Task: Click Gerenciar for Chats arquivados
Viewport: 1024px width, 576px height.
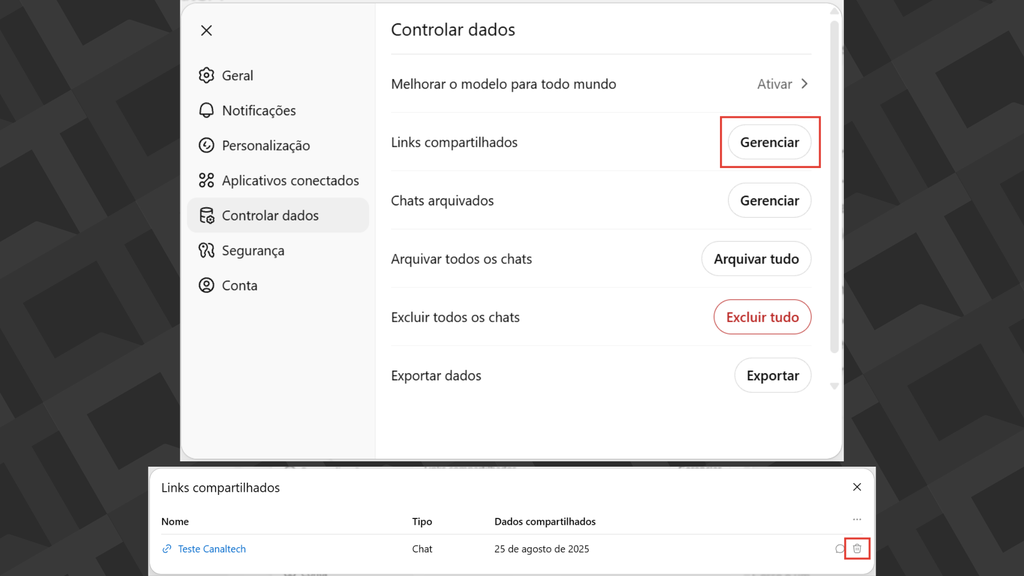Action: [x=770, y=200]
